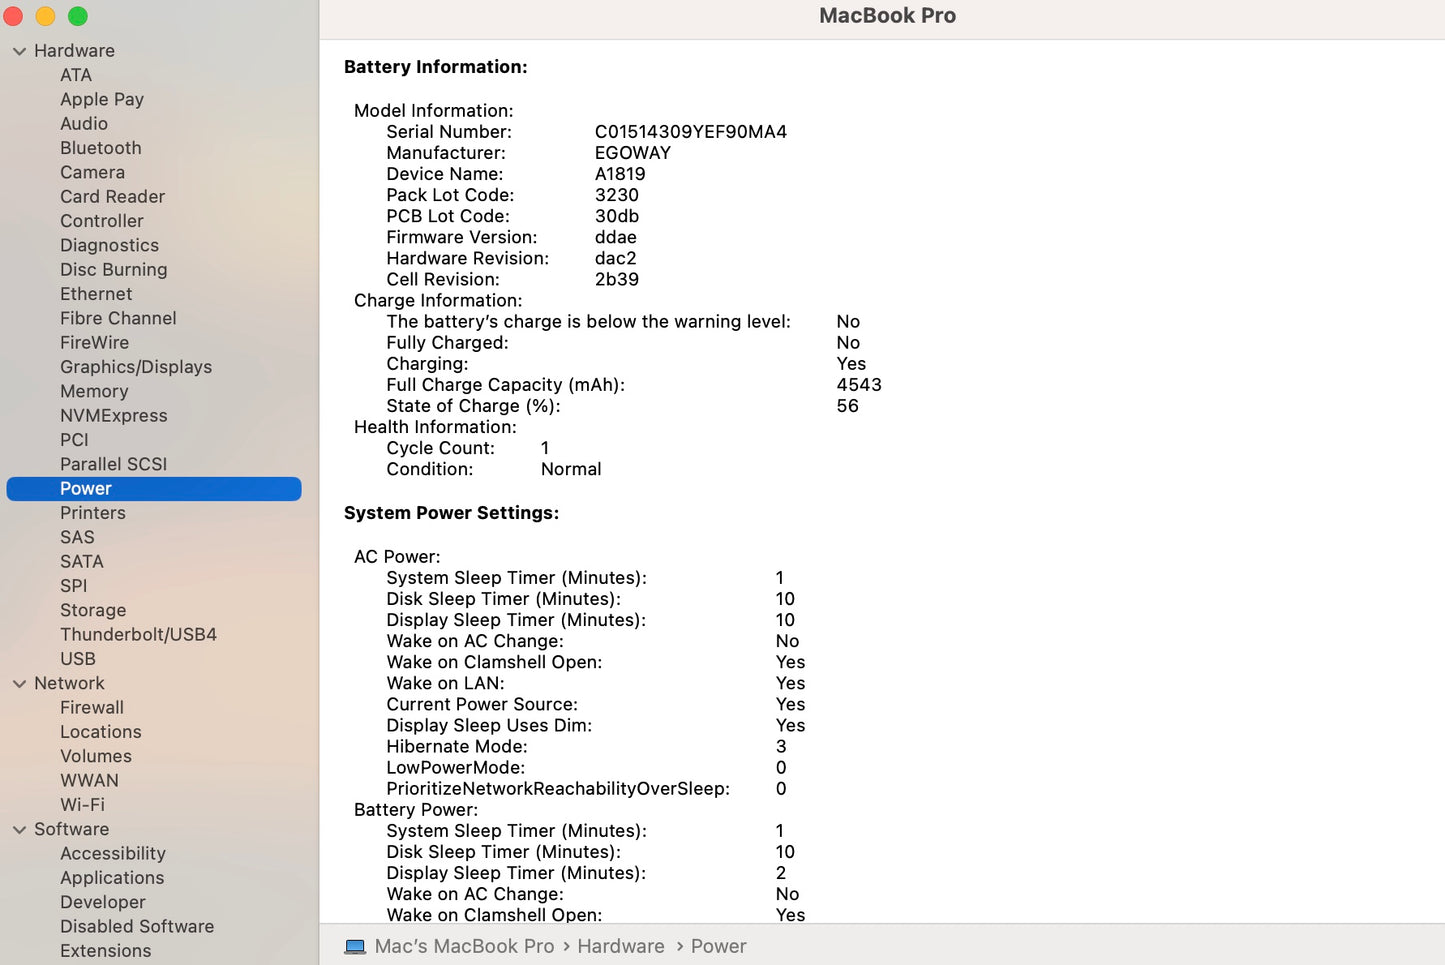Select Camera in the sidebar
Screen dimensions: 1445x965
pos(92,172)
